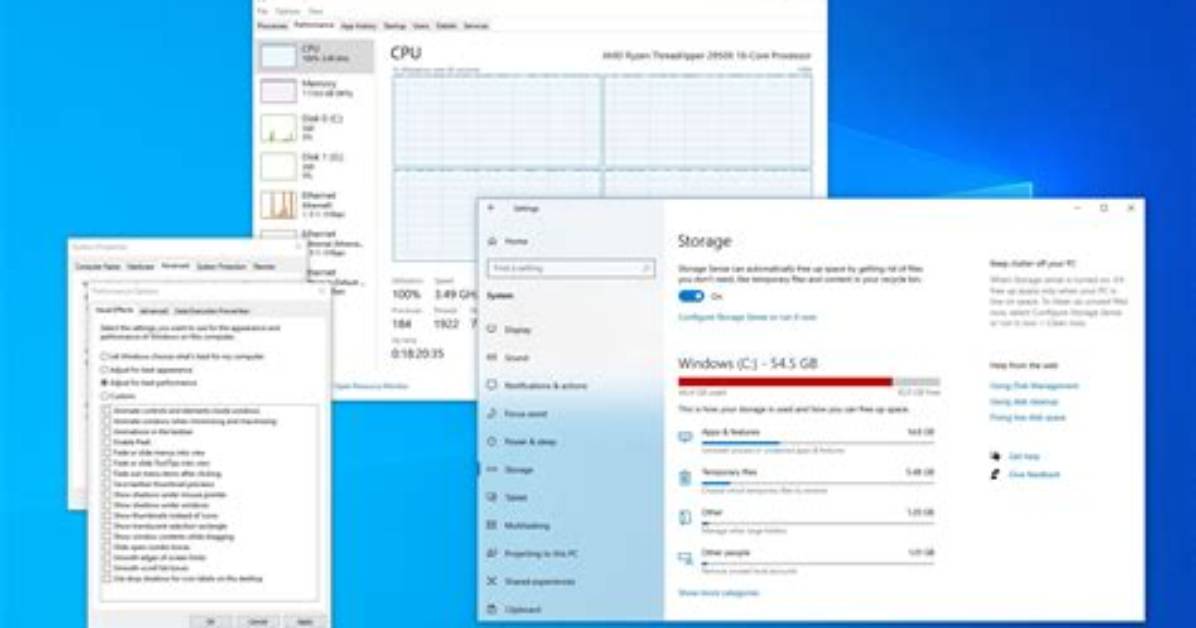Image resolution: width=1196 pixels, height=628 pixels.
Task: Select Adjust for best appearance radio
Action: click(105, 370)
